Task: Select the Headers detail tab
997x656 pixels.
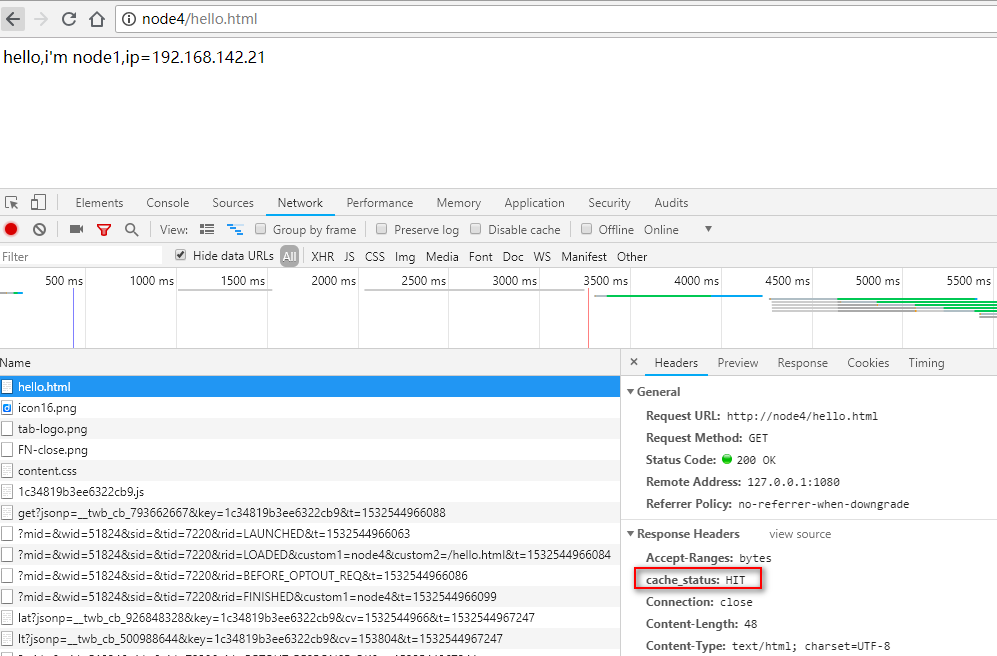Action: (x=676, y=363)
